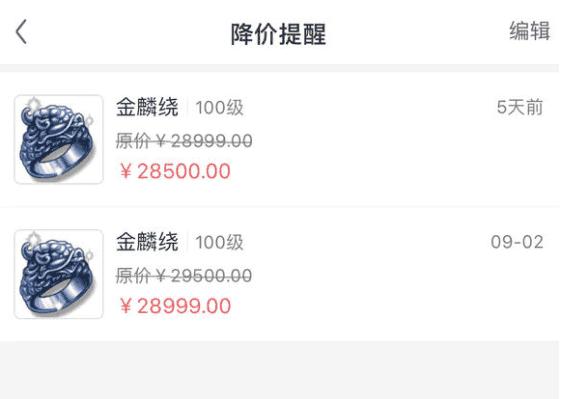
Task: Open the second 金麟绕 item title
Action: pyautogui.click(x=147, y=242)
